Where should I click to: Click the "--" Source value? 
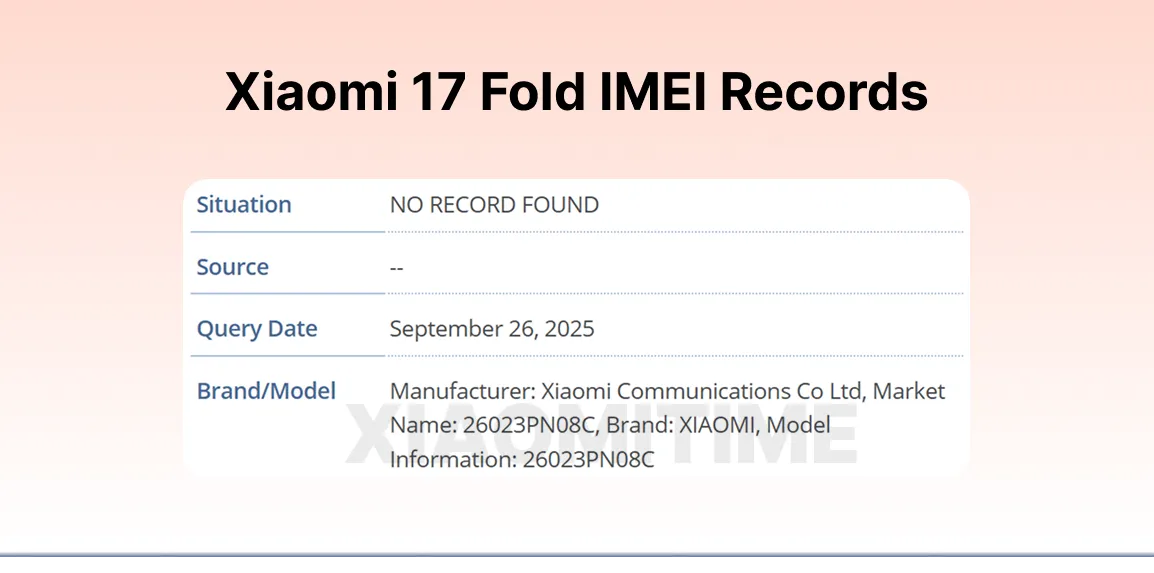coord(397,267)
